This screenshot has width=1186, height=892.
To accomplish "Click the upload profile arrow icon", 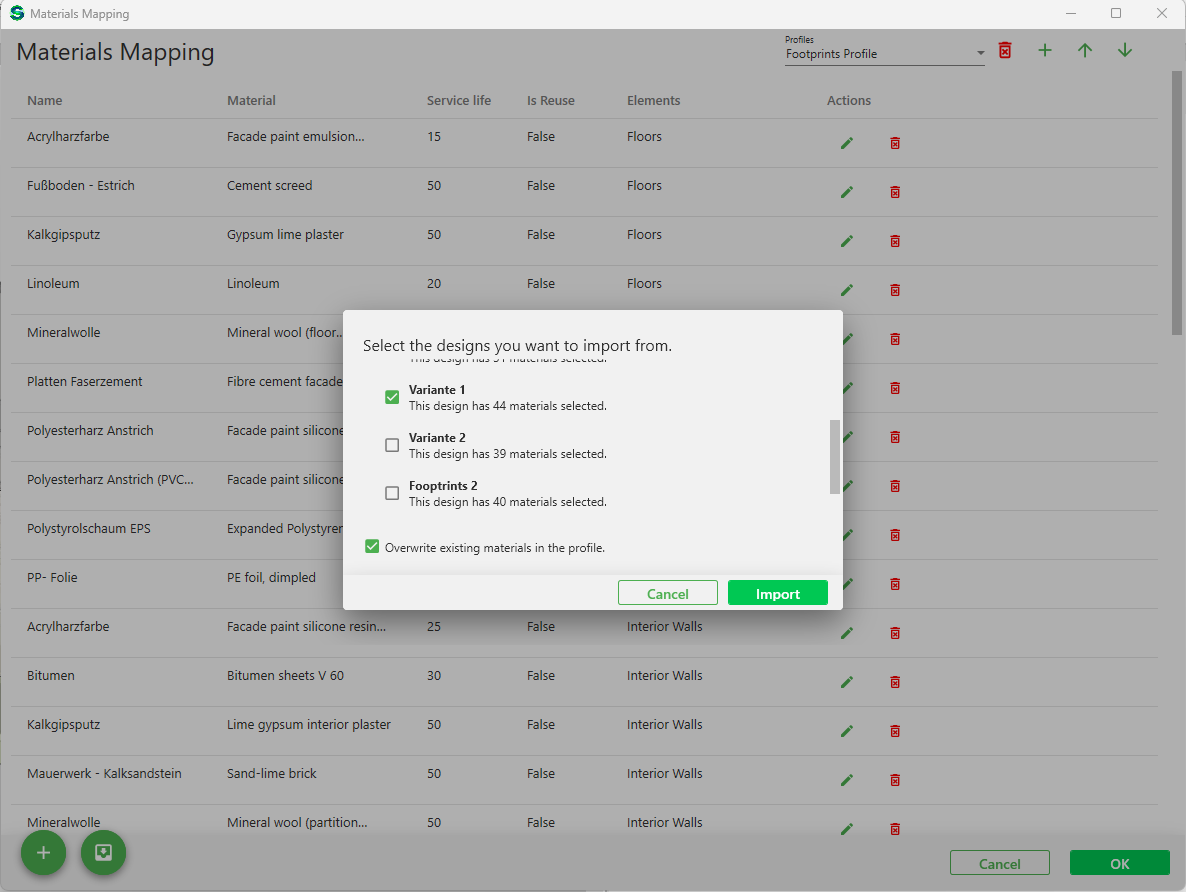I will (x=1085, y=50).
